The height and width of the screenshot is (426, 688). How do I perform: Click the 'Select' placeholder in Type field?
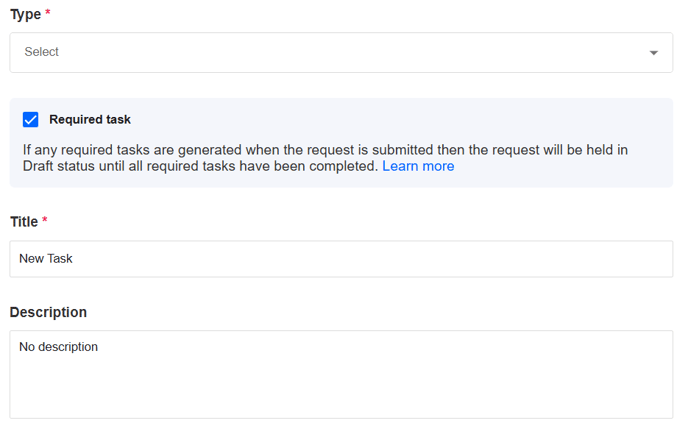click(x=42, y=52)
